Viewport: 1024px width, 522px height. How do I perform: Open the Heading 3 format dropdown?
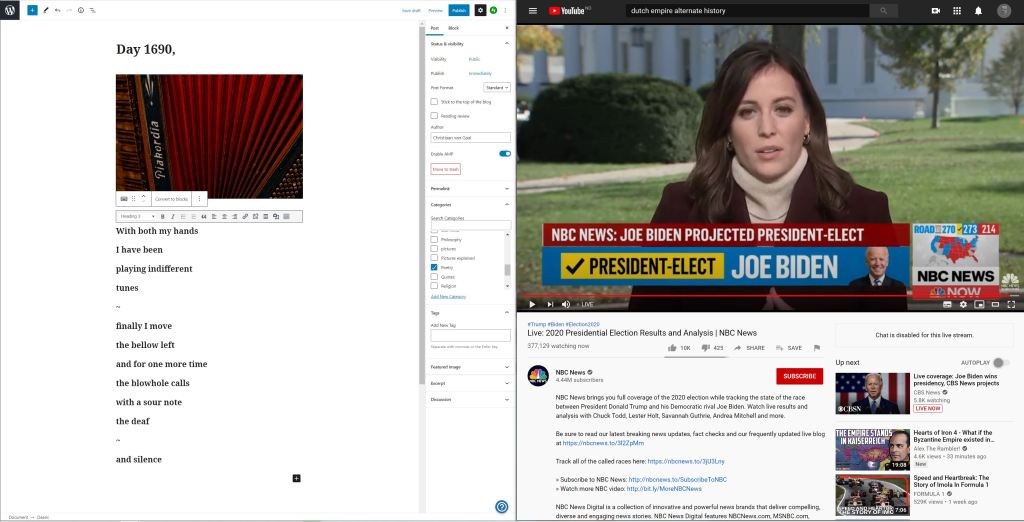(137, 216)
